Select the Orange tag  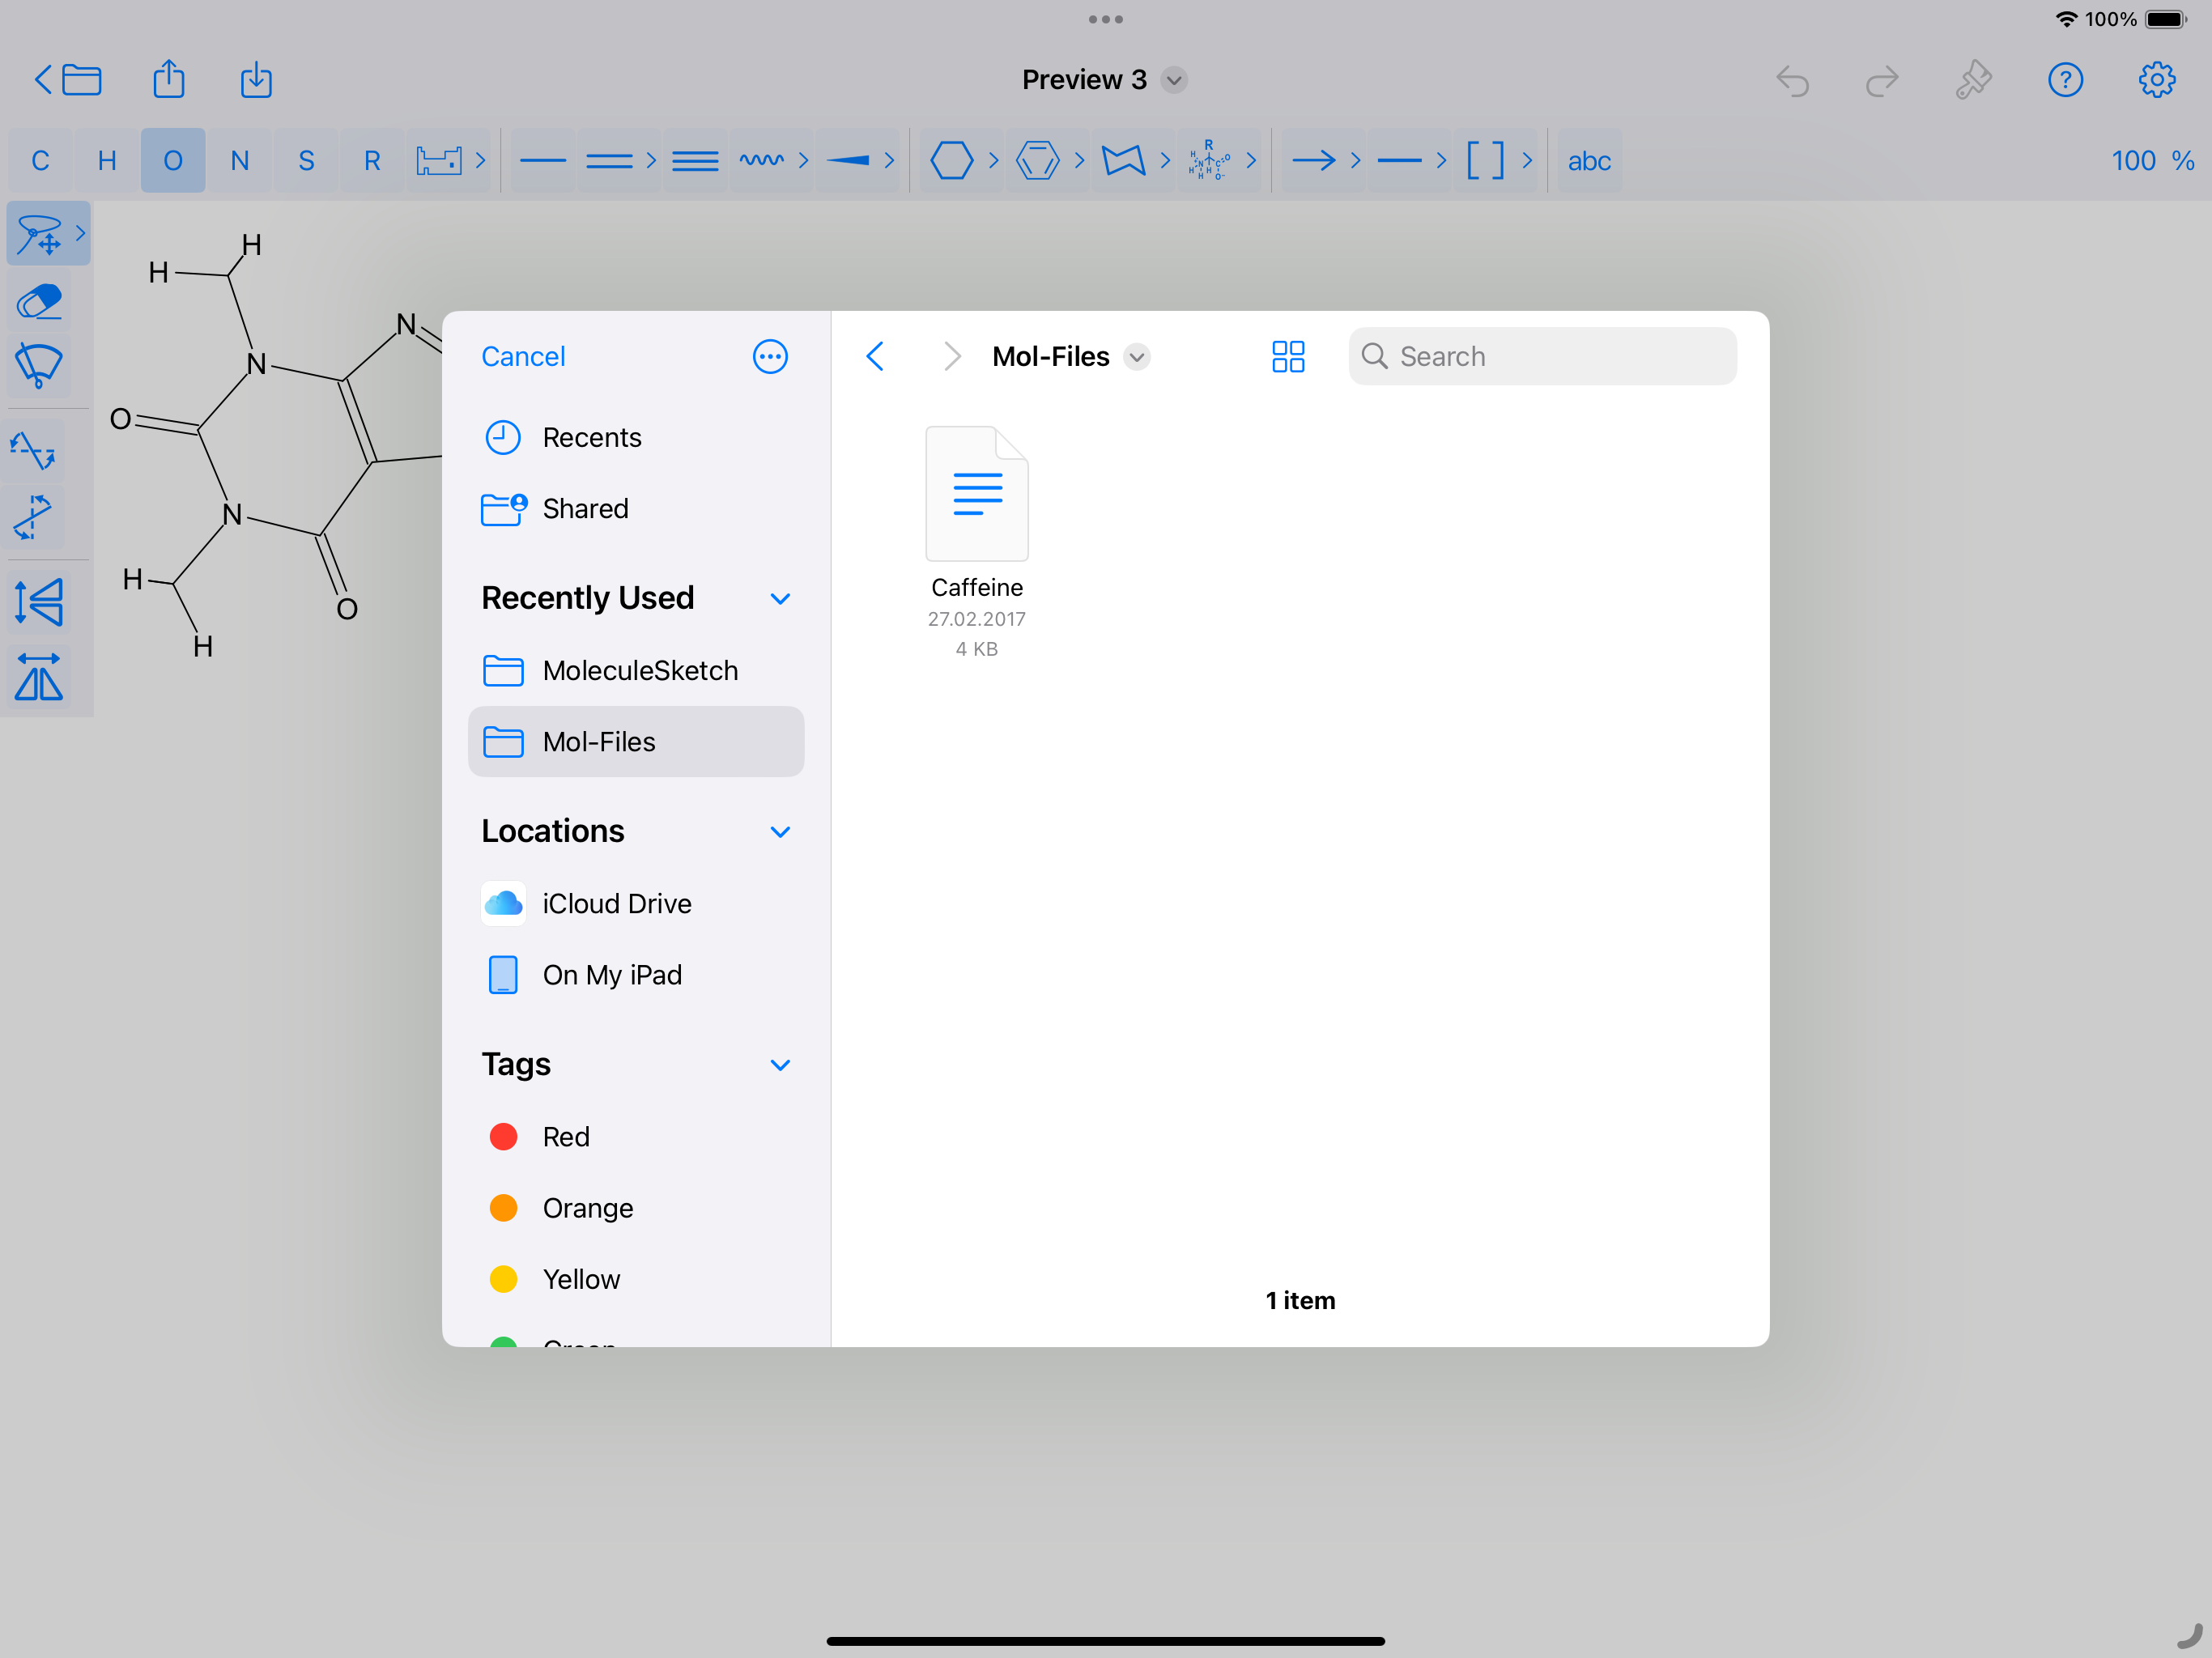pyautogui.click(x=636, y=1207)
